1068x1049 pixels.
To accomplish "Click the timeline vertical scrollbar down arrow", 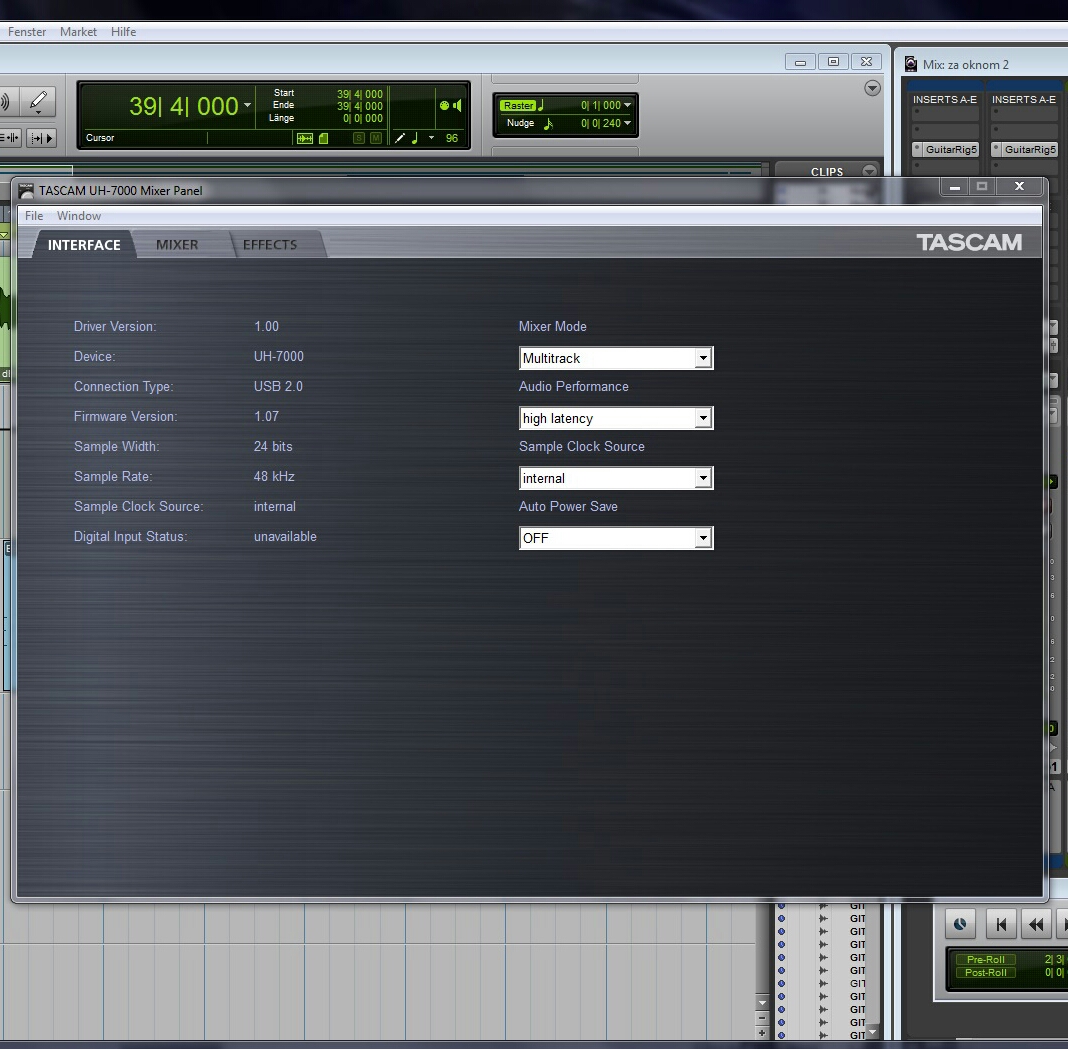I will click(x=762, y=1003).
